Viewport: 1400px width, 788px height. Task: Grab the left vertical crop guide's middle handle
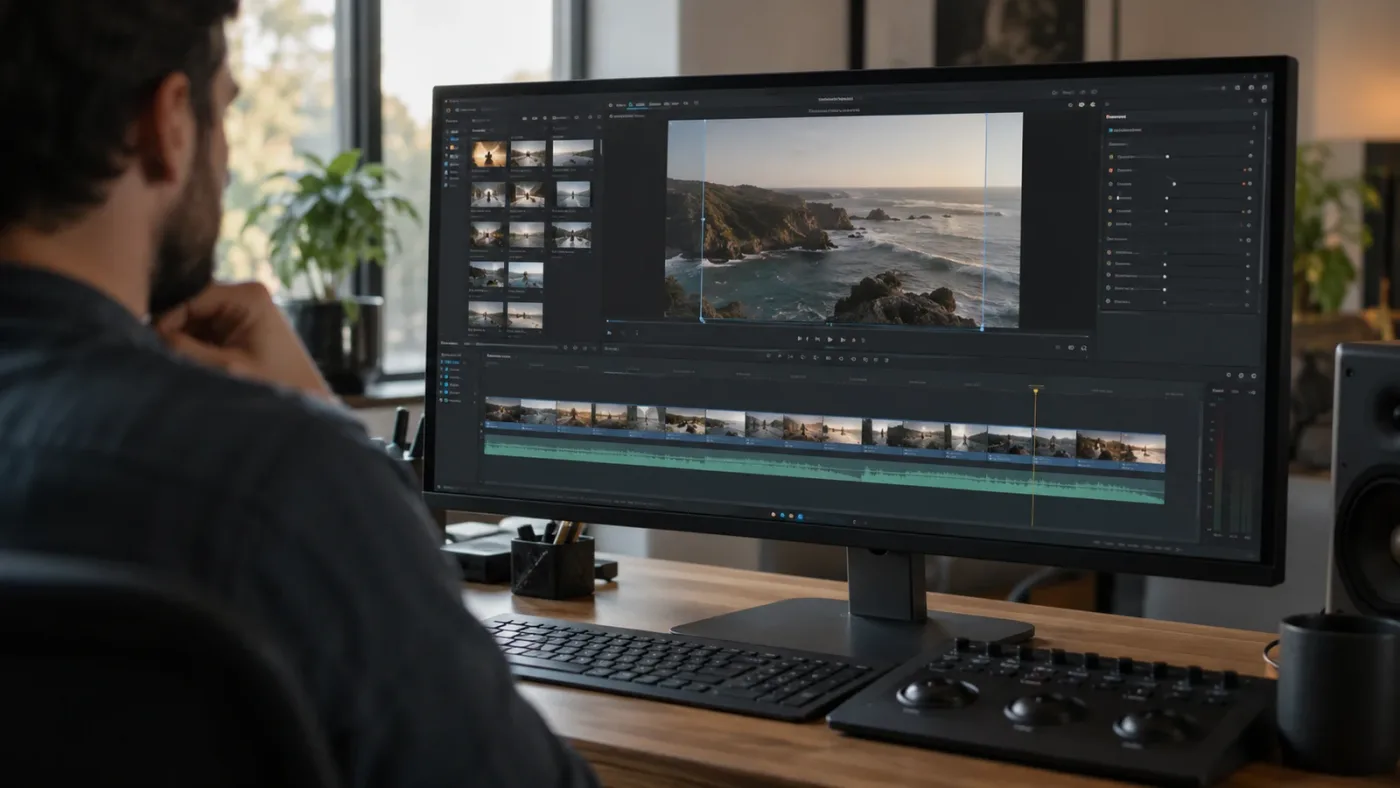(x=701, y=218)
